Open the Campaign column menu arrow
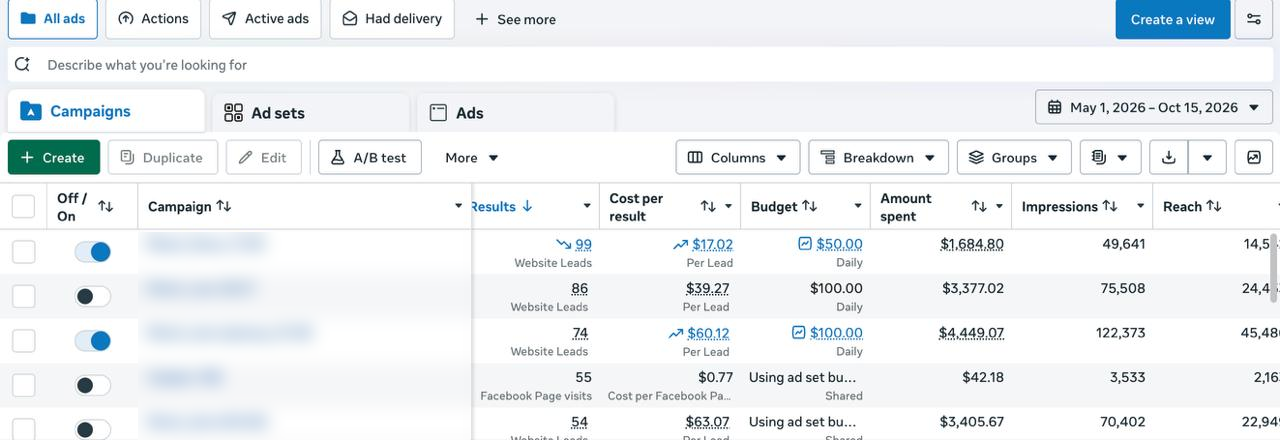 click(459, 207)
